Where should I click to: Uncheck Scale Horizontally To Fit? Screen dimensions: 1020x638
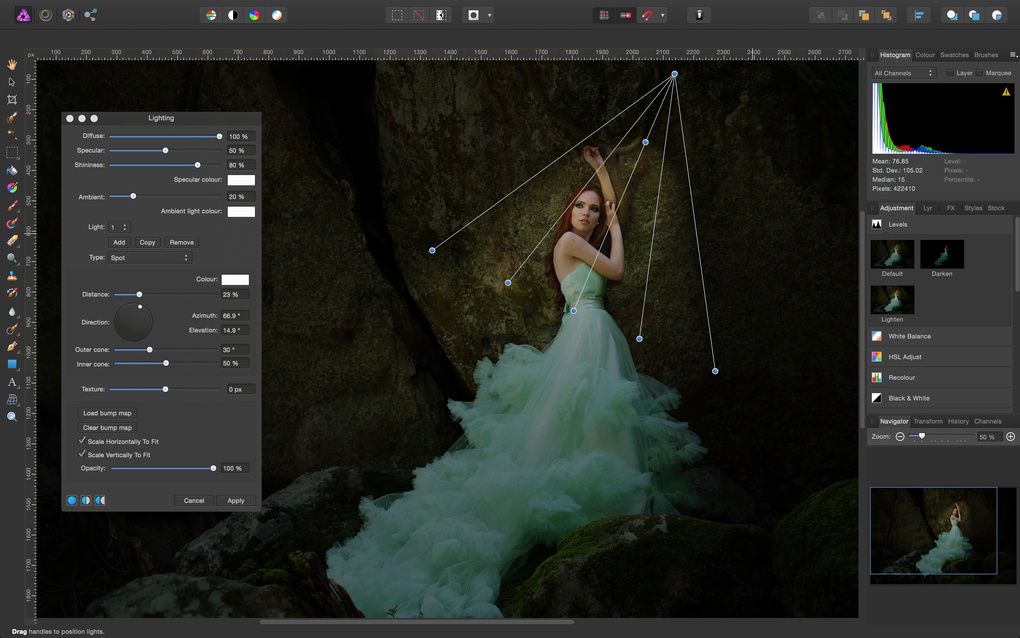(82, 441)
